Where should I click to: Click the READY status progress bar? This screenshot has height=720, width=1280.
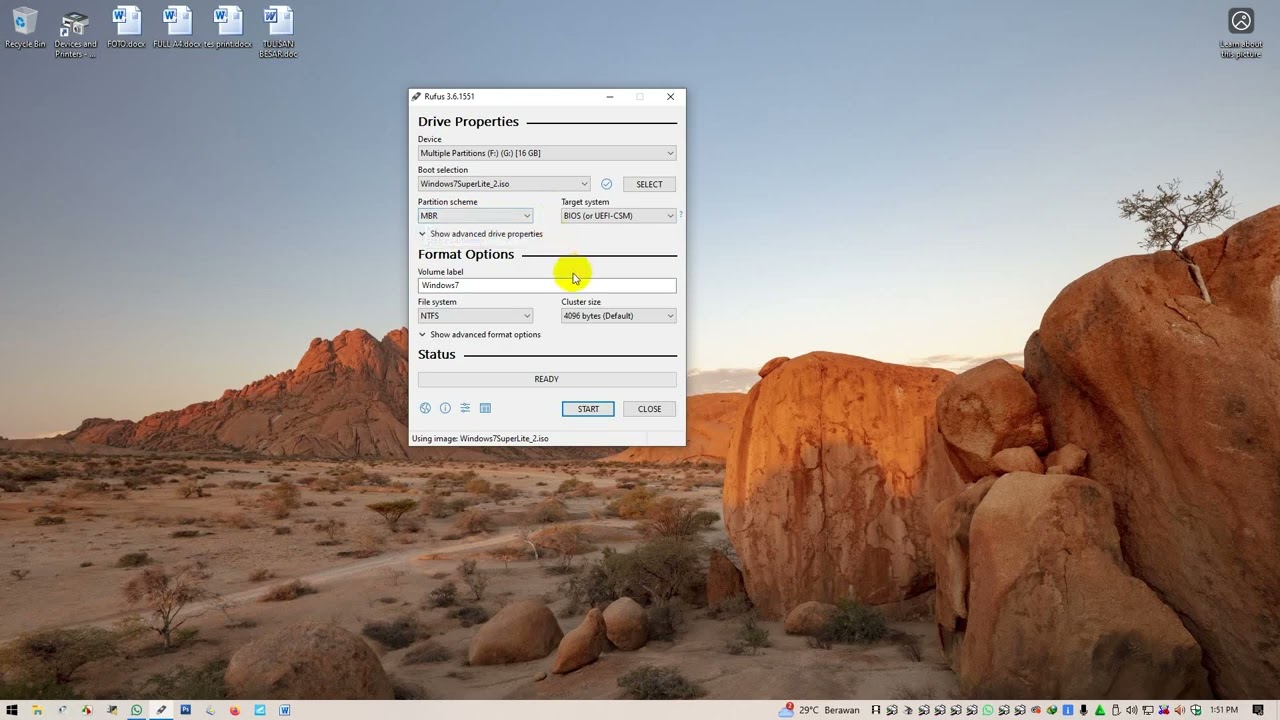[x=547, y=379]
